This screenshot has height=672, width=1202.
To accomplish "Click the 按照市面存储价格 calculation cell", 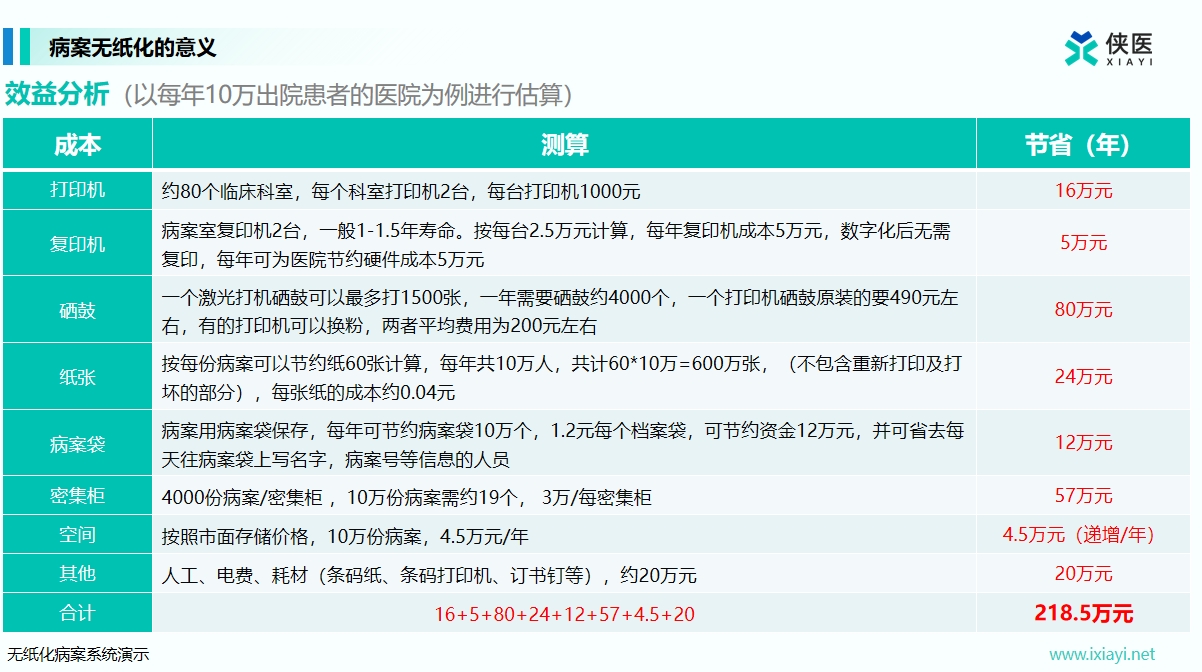I will coord(564,535).
